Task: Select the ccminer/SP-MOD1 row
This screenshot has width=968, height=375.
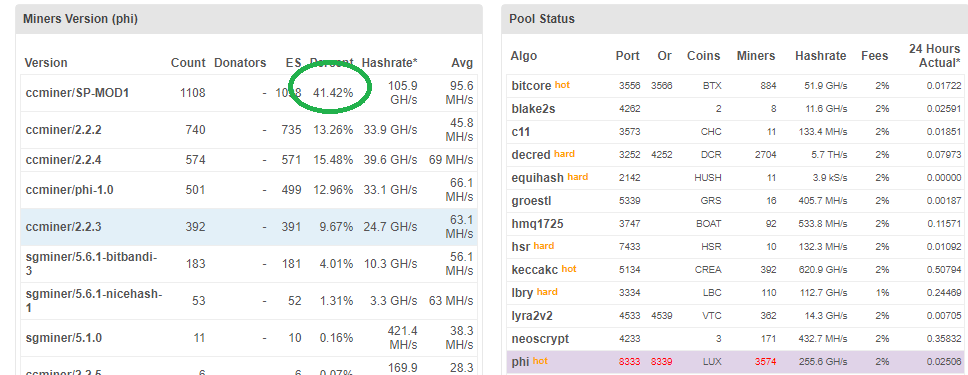Action: pyautogui.click(x=249, y=93)
